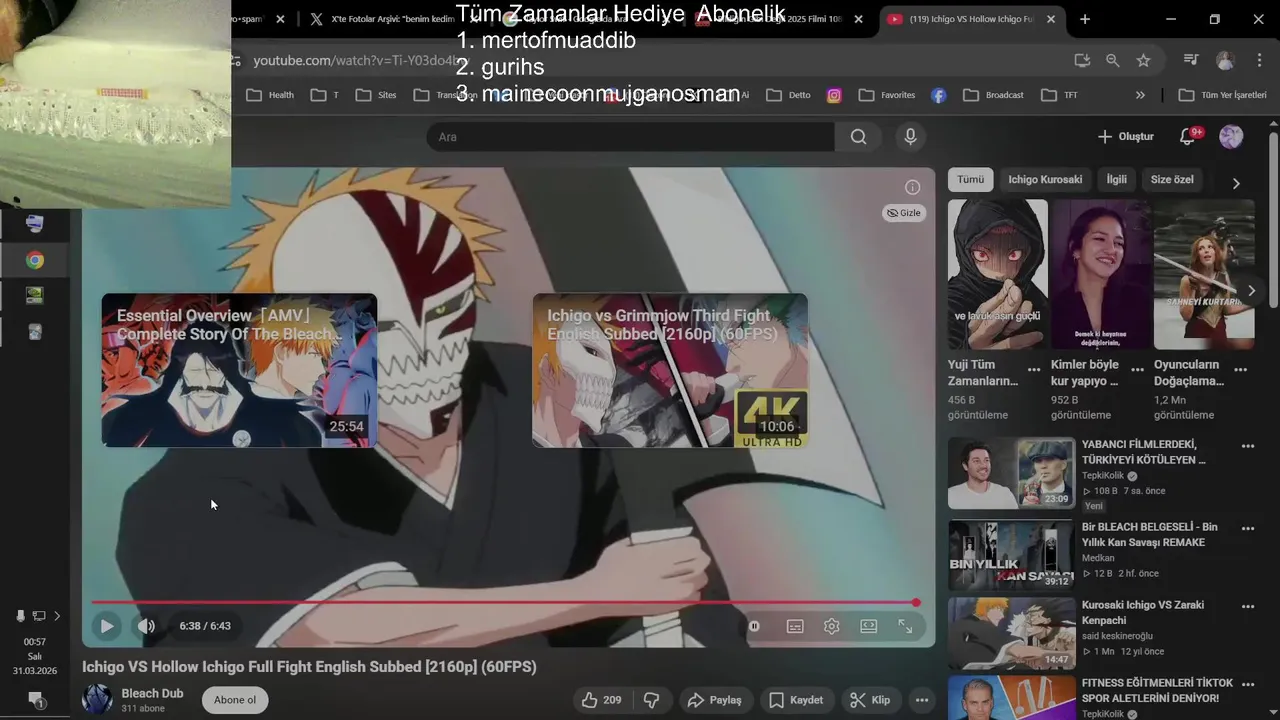This screenshot has height=720, width=1280.
Task: Open Kurosaki Ichigo VS Zaraki Kenpachi video
Action: 1143,612
